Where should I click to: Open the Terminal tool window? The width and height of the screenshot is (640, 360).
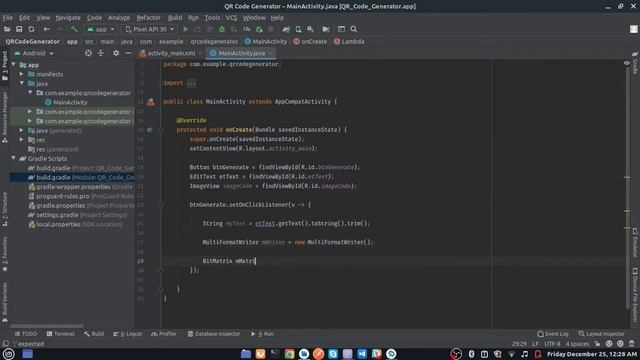(60, 334)
